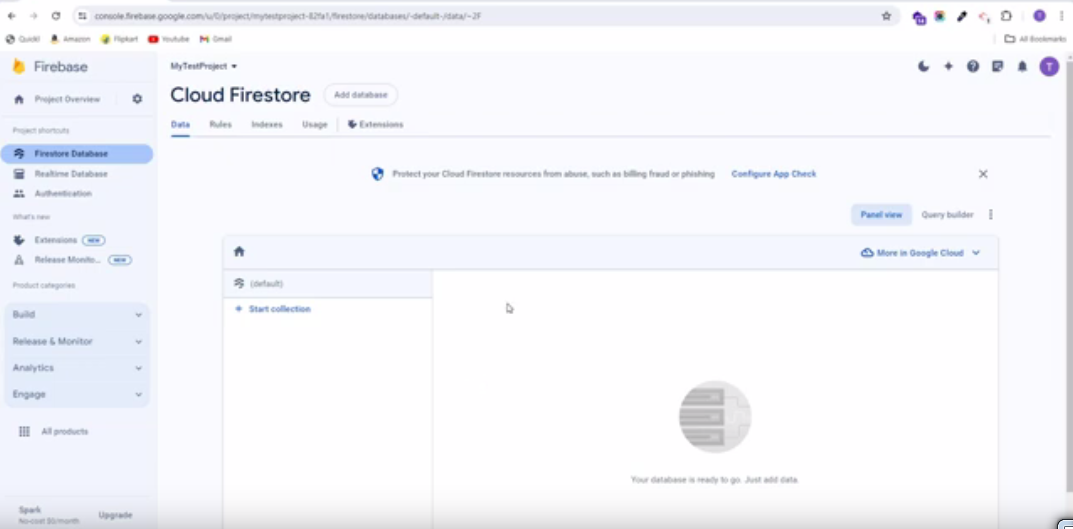
Task: Open the view options three-dot menu
Action: [990, 215]
